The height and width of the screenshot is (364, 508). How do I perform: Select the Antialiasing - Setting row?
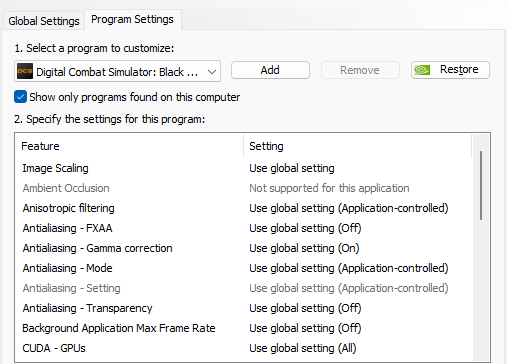(244, 288)
